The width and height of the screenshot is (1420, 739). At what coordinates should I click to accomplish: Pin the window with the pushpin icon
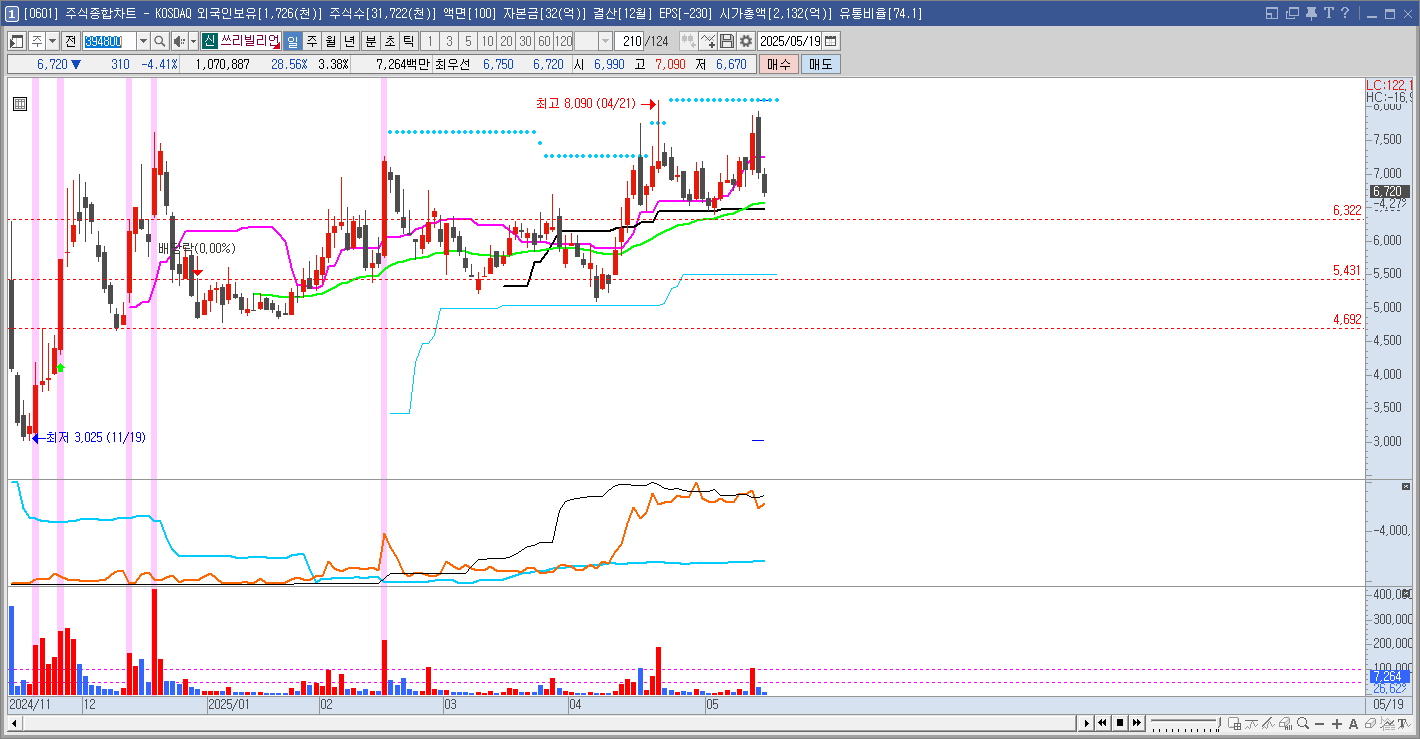tap(1310, 13)
